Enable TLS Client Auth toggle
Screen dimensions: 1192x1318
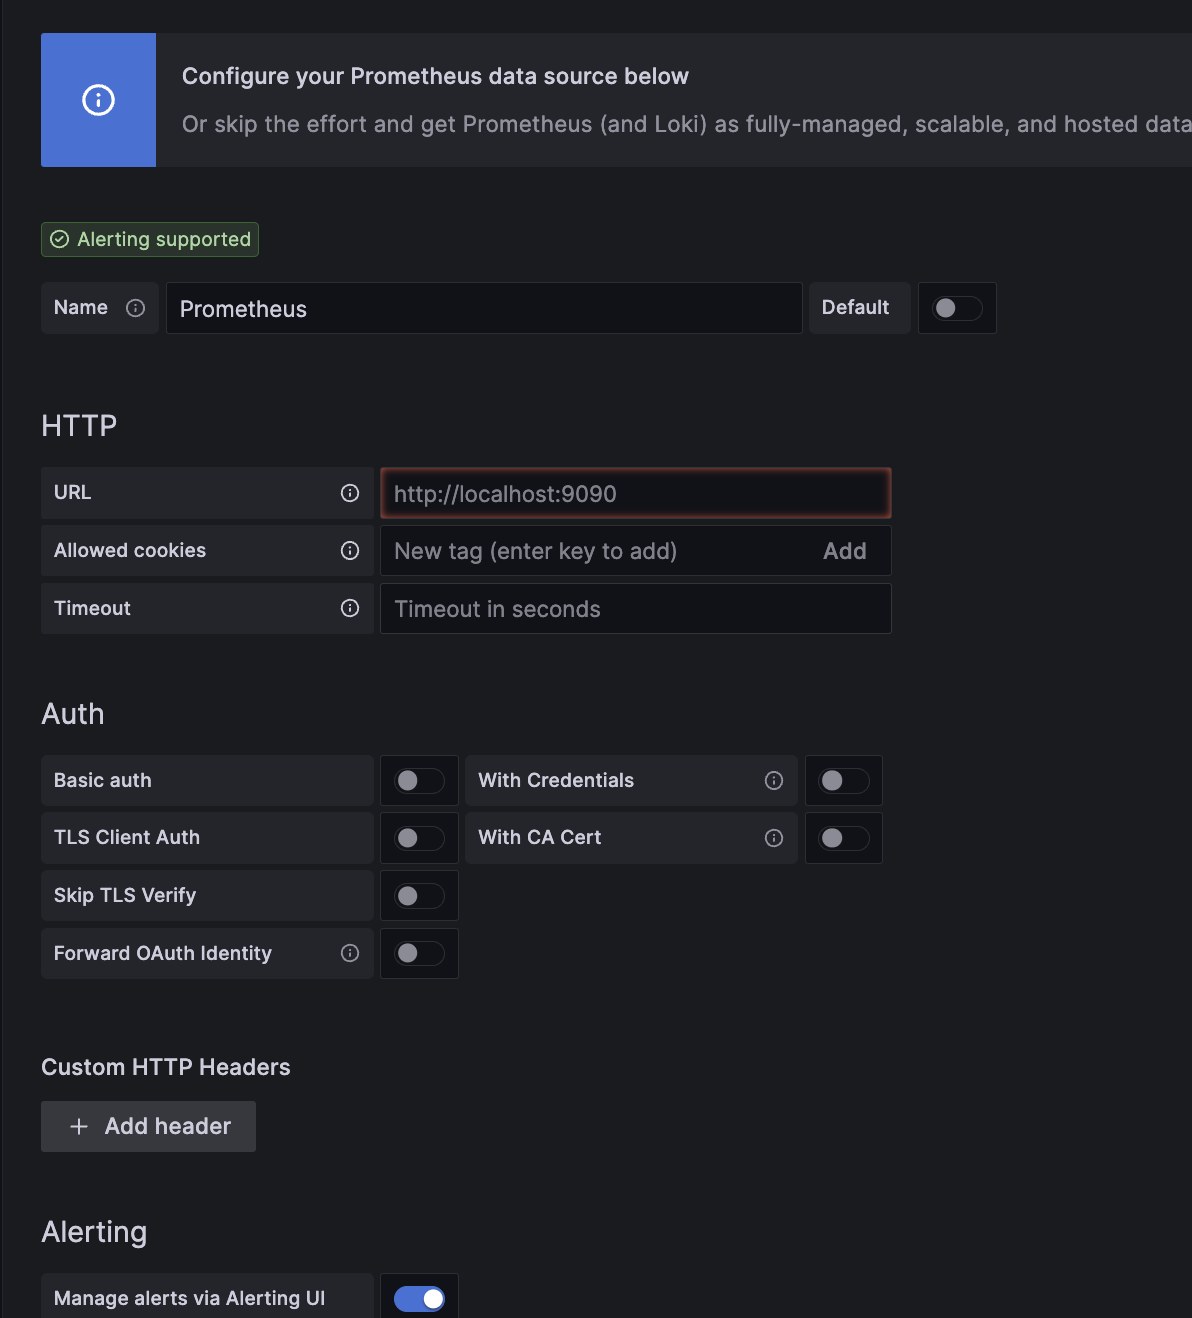coord(419,838)
